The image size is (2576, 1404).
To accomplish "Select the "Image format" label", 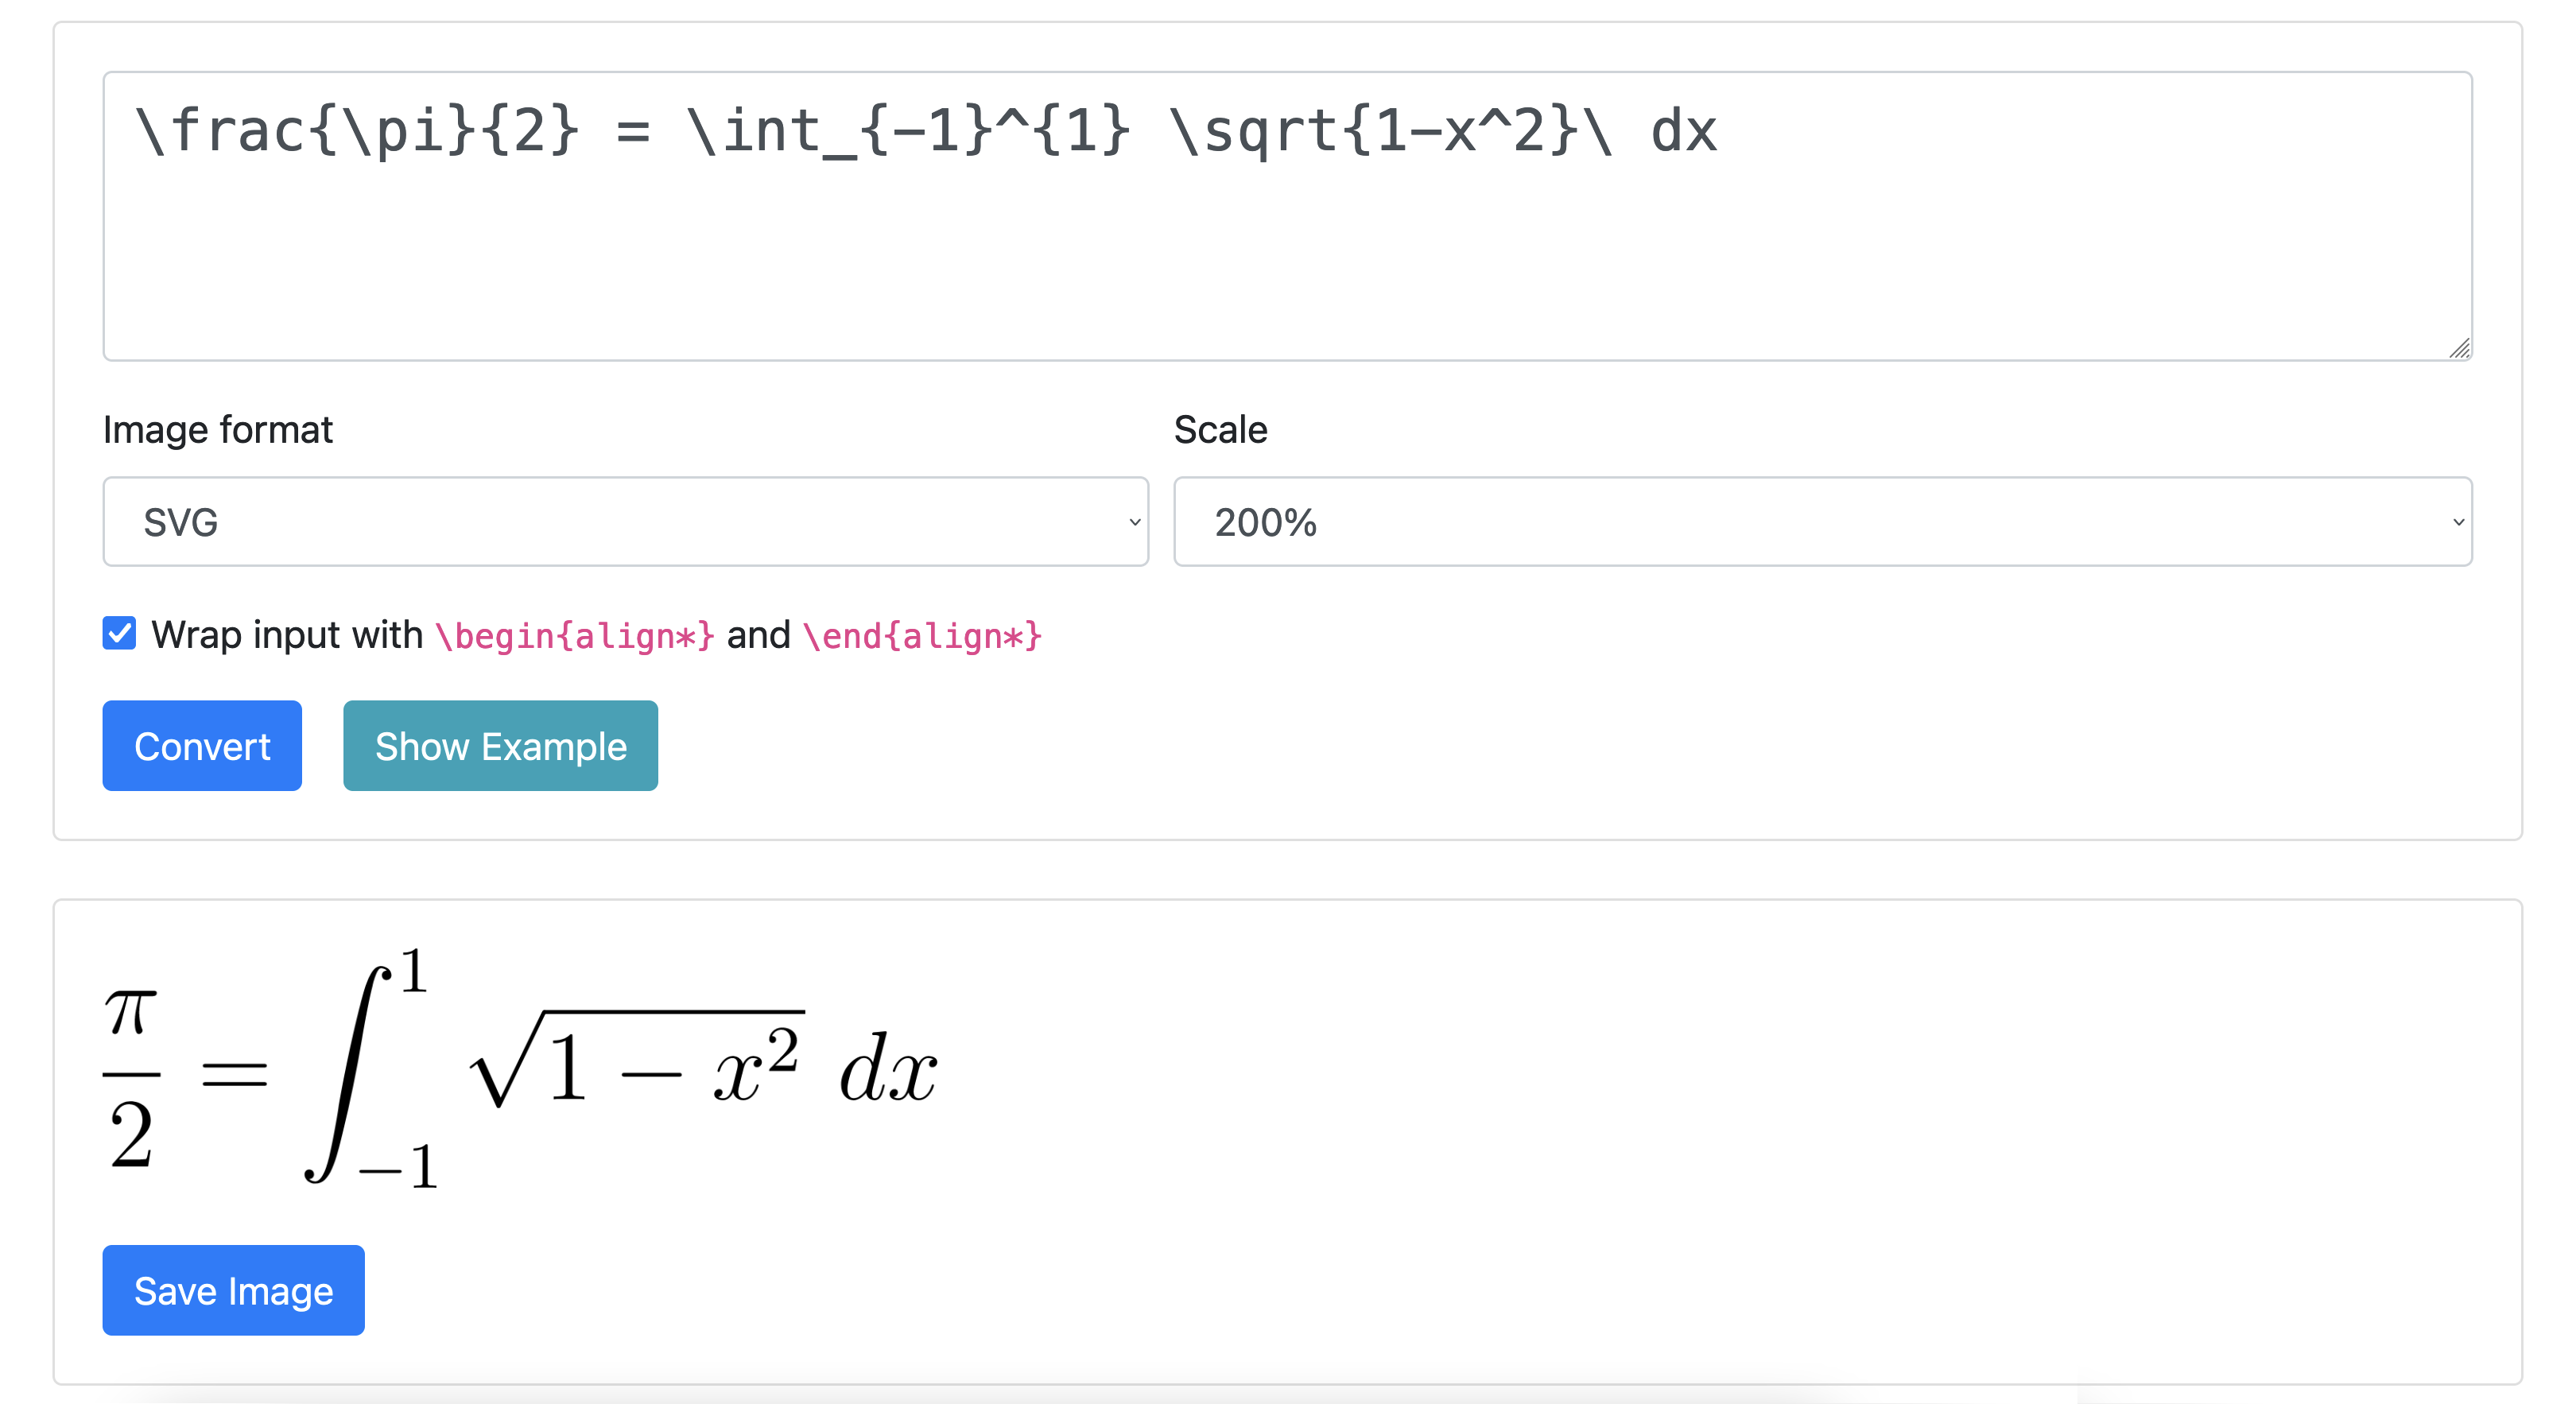I will click(x=217, y=429).
